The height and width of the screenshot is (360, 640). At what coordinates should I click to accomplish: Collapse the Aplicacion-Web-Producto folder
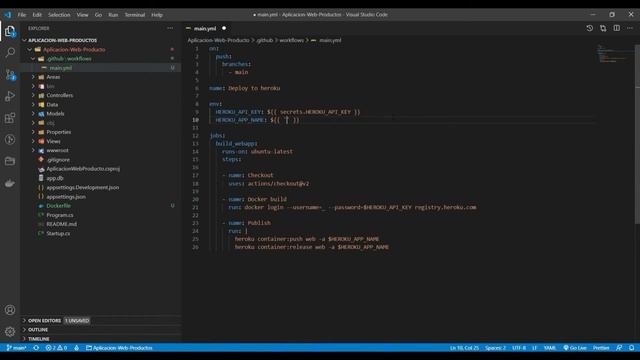coord(30,49)
